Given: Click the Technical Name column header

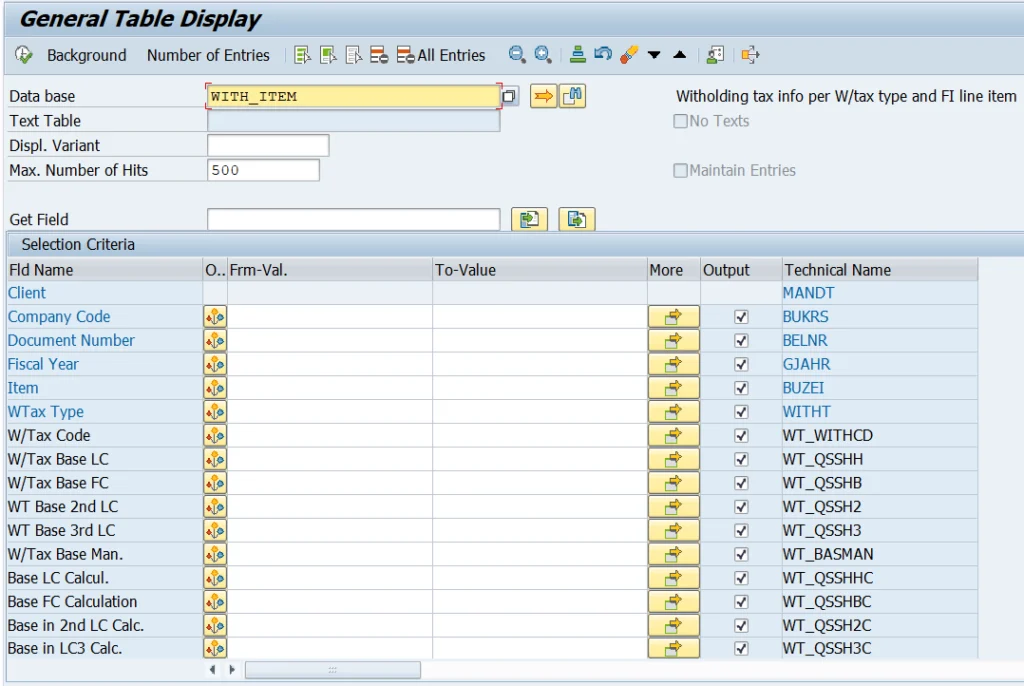Looking at the screenshot, I should pos(880,270).
